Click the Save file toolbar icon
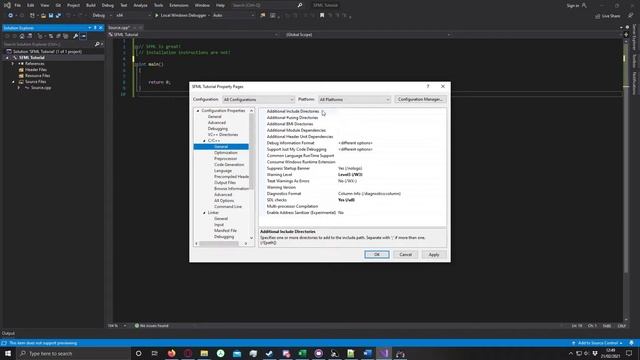Screen dimensions: 640x360 [x=51, y=16]
